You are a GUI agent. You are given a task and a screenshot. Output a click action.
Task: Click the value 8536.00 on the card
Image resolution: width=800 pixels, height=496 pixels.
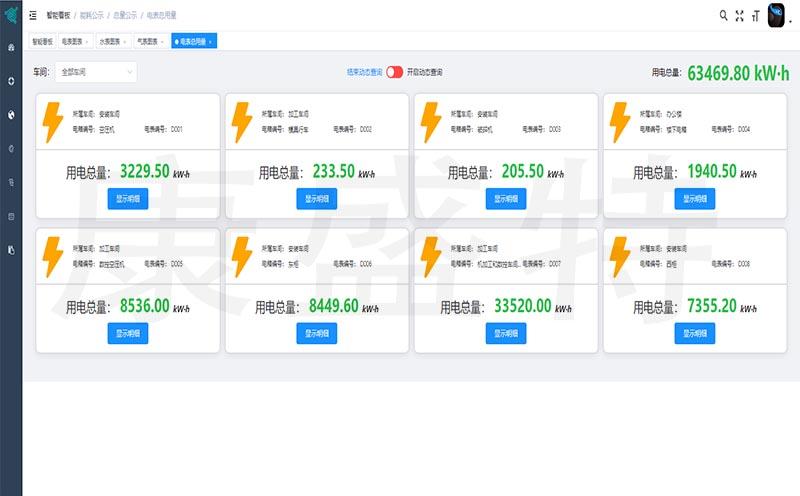point(144,306)
